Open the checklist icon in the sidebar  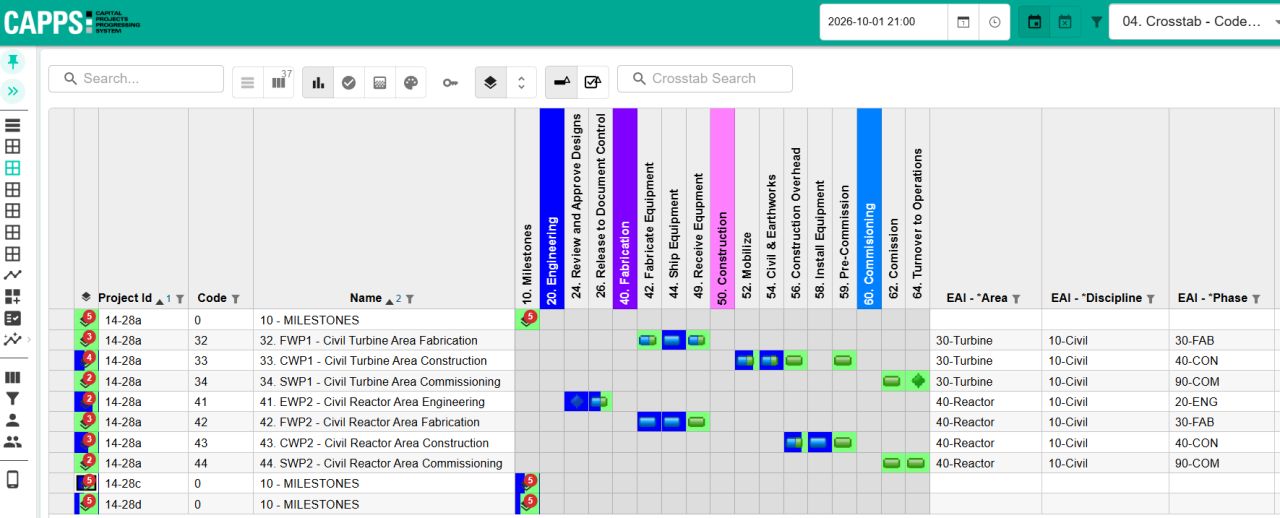13,318
